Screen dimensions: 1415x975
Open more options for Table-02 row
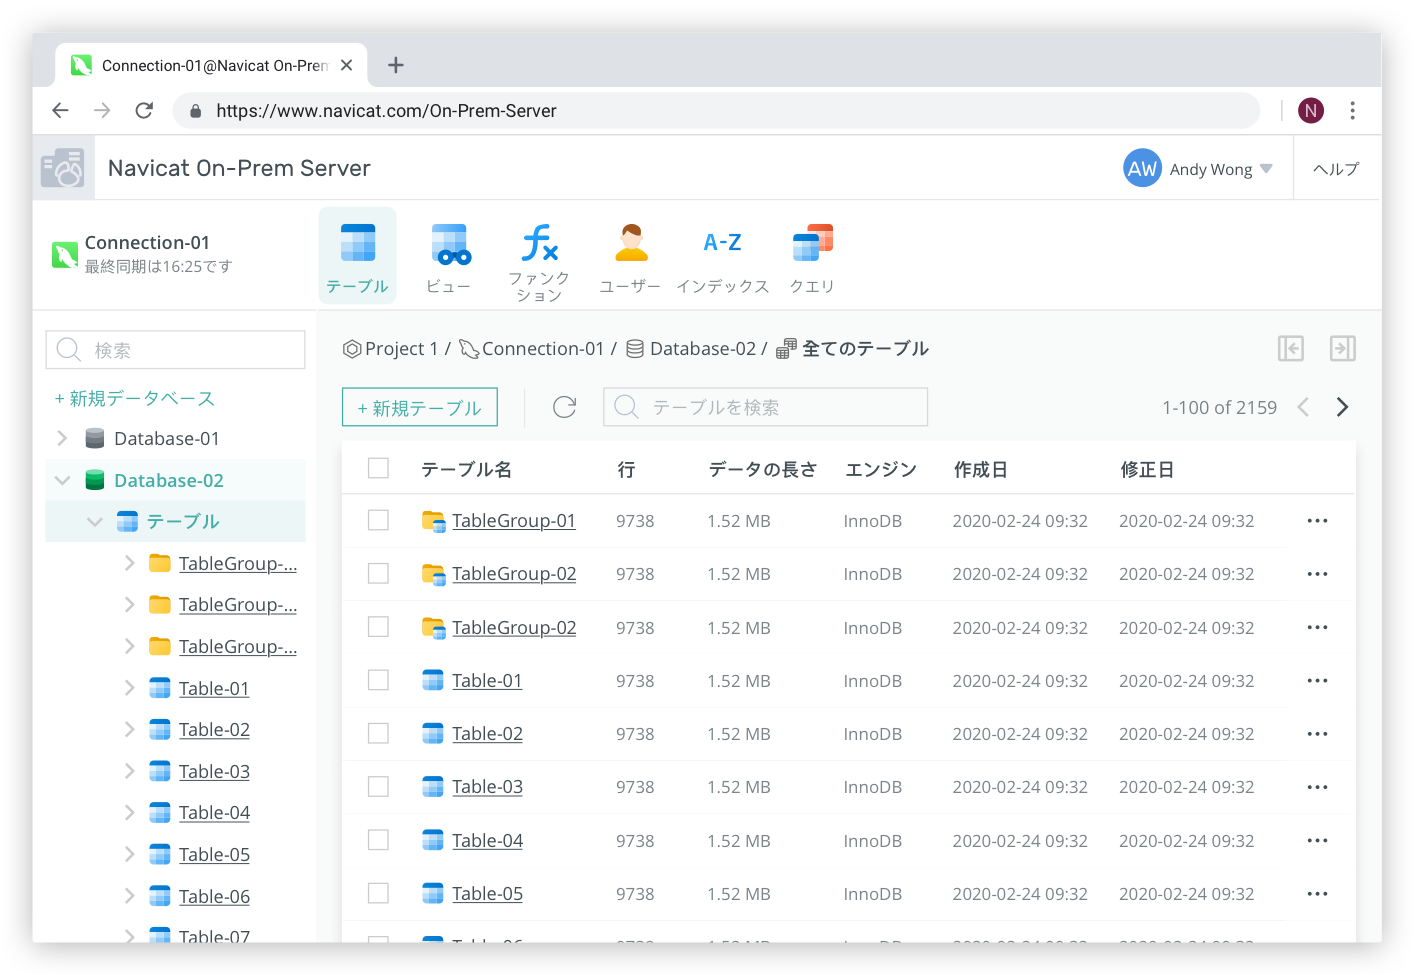(1318, 734)
